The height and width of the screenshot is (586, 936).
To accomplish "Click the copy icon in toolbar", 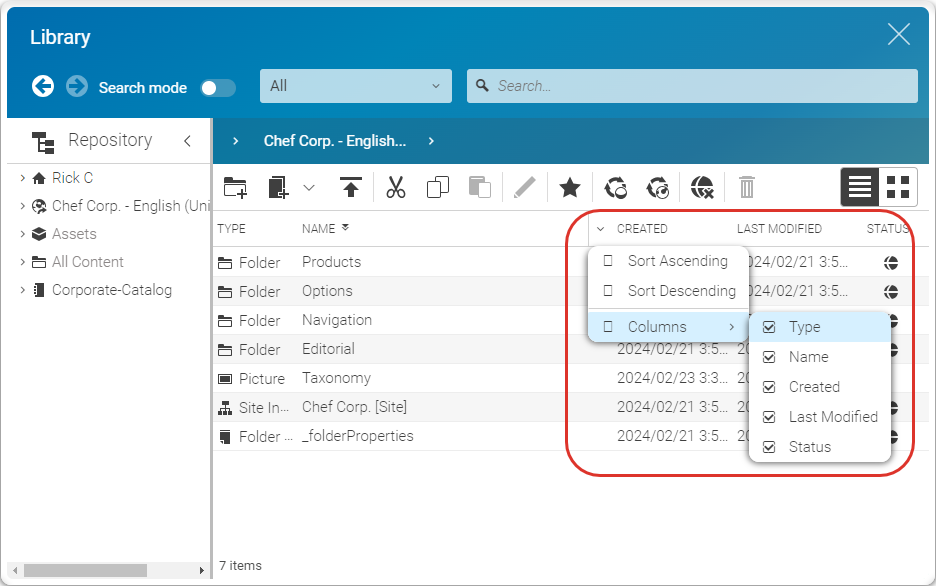I will tap(437, 187).
